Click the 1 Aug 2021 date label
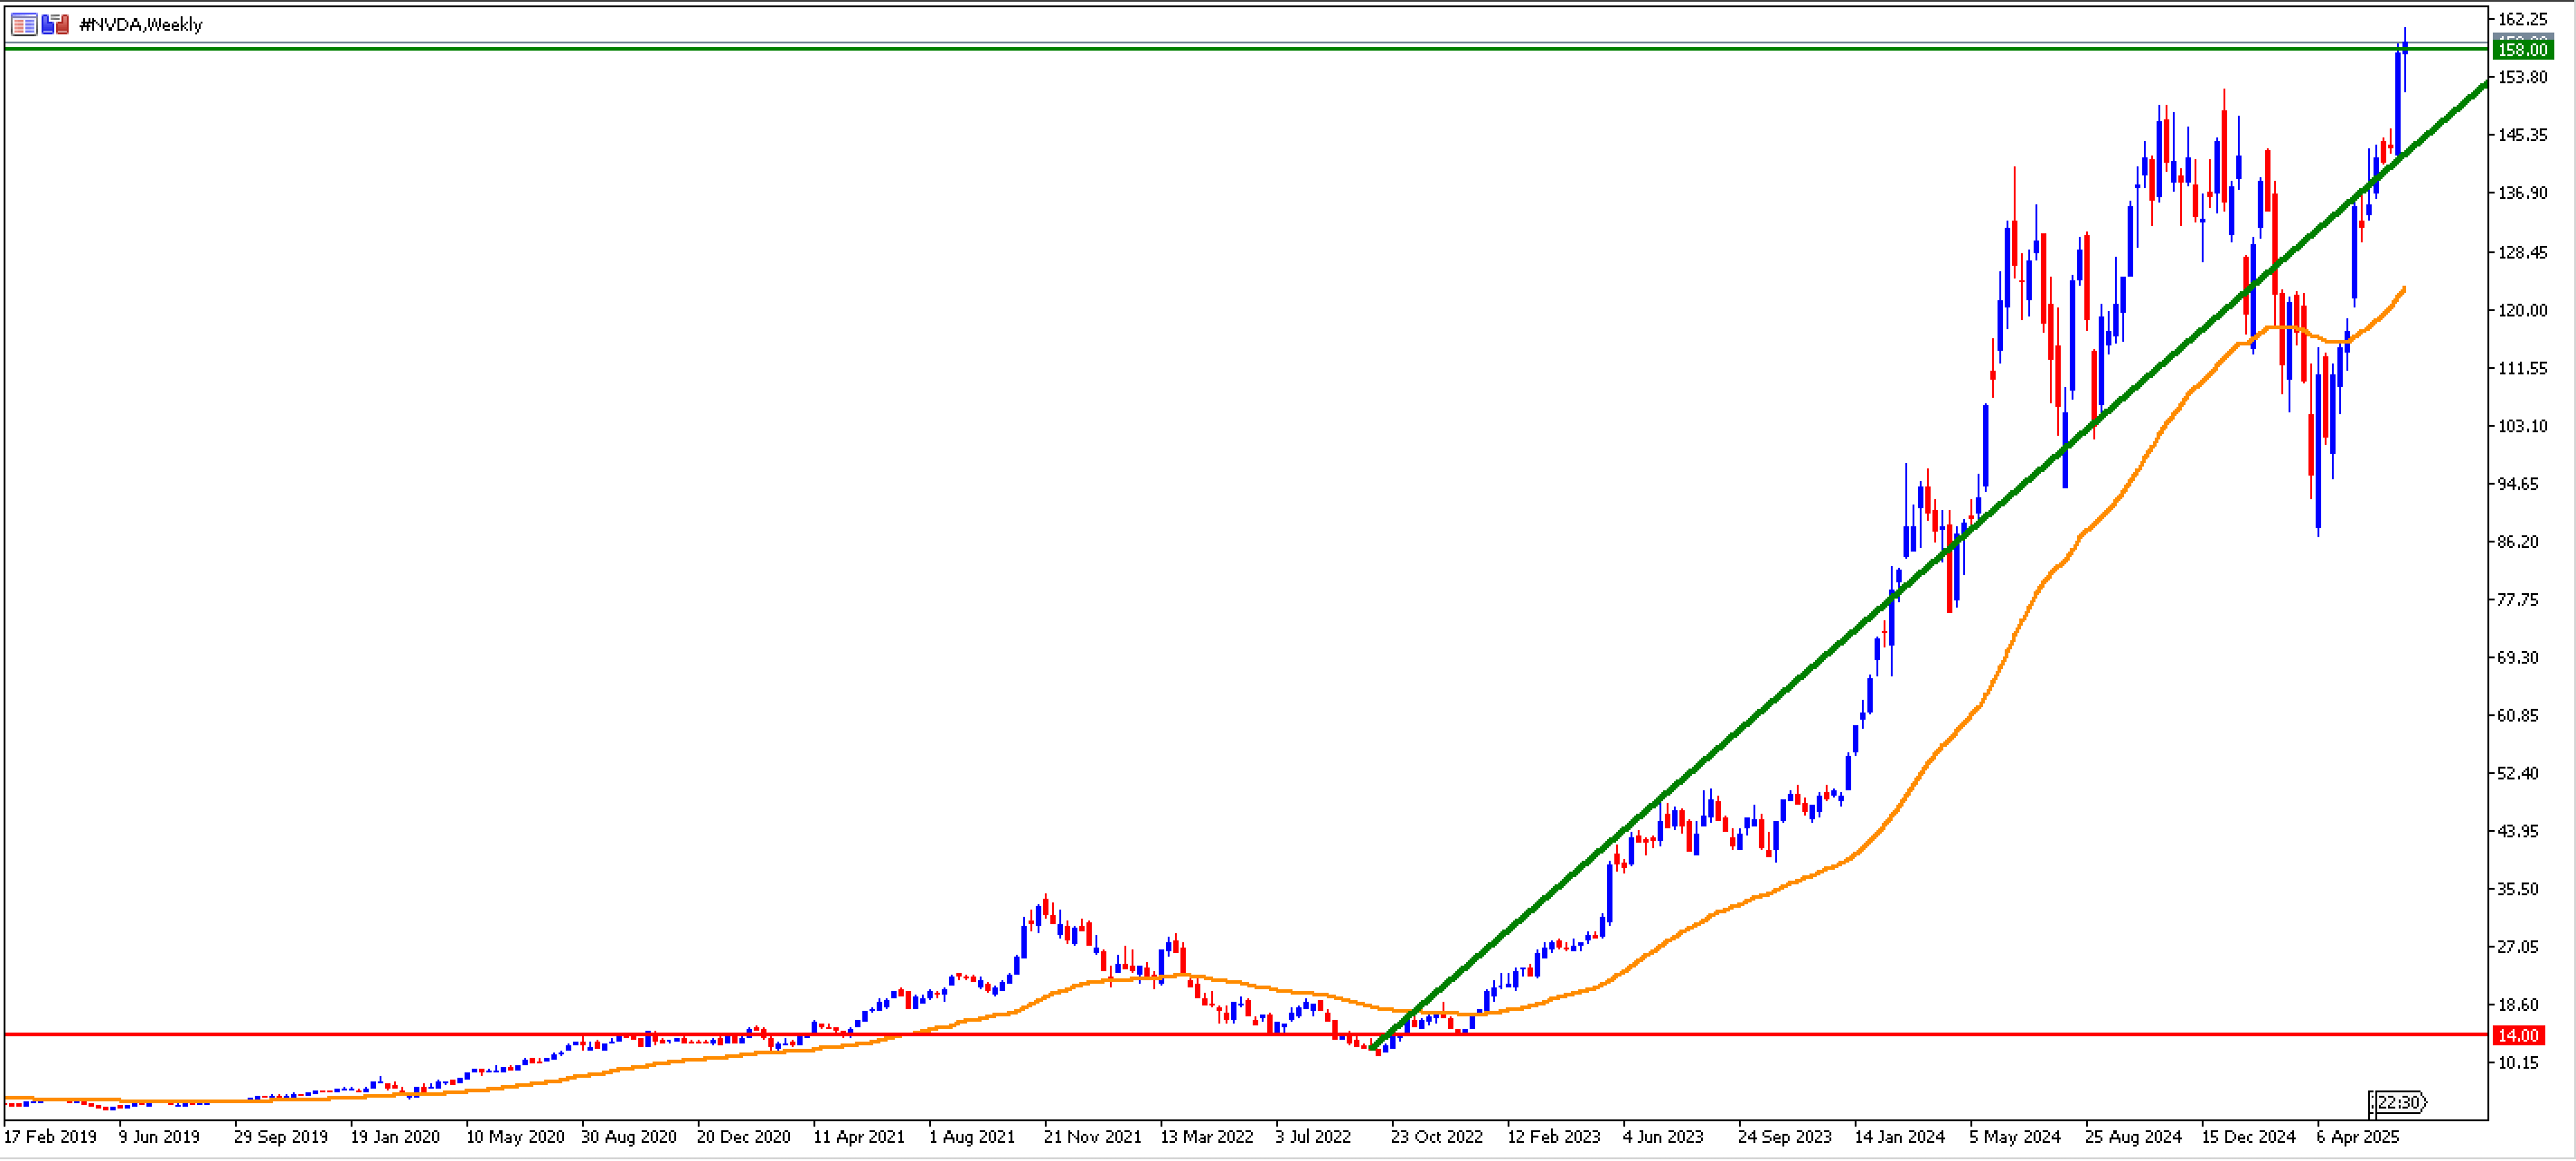 click(x=972, y=1137)
